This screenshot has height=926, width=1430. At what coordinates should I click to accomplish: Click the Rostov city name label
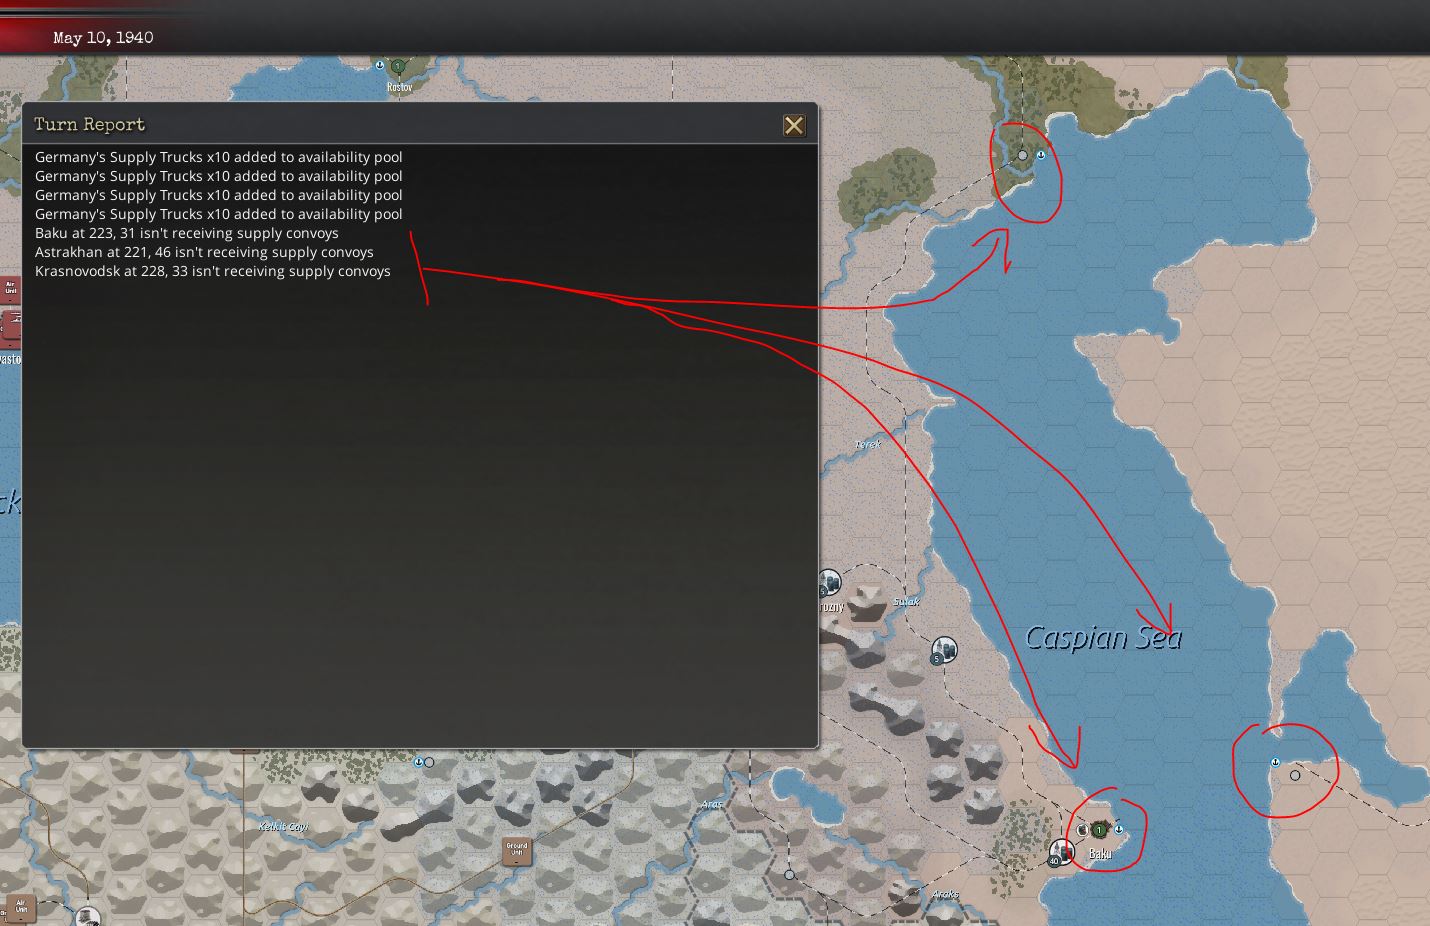pos(399,87)
